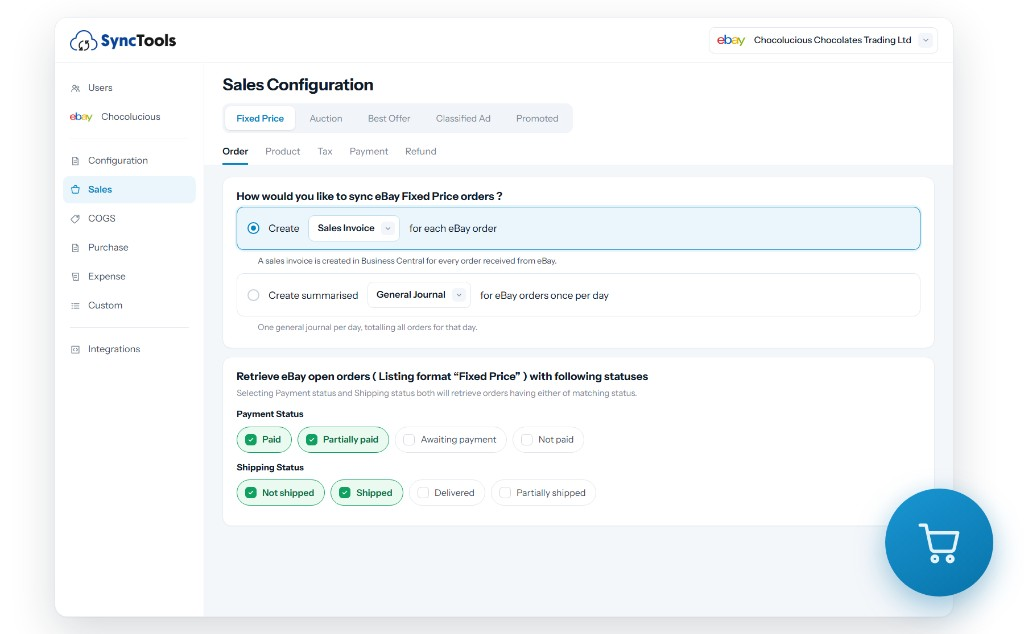The image size is (1024, 634).
Task: Click the Expense receipt icon
Action: tap(75, 277)
